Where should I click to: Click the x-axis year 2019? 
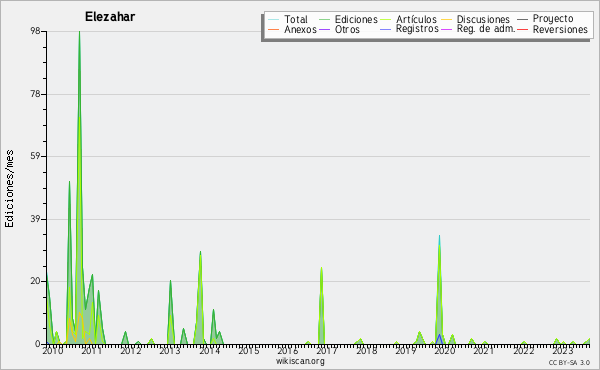406,350
